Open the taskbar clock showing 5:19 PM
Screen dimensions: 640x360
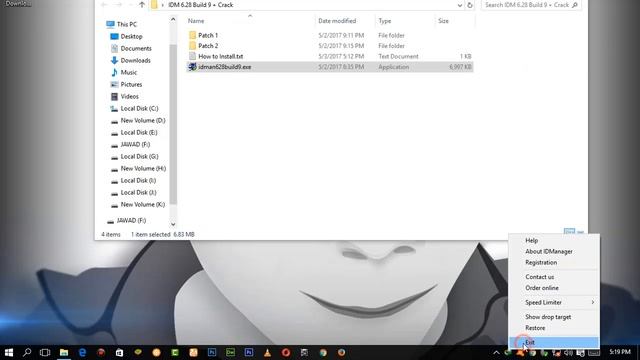[619, 352]
